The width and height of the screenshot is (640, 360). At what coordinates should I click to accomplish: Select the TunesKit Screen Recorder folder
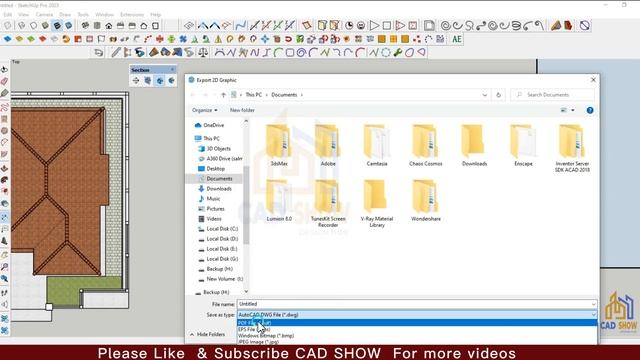[x=328, y=204]
